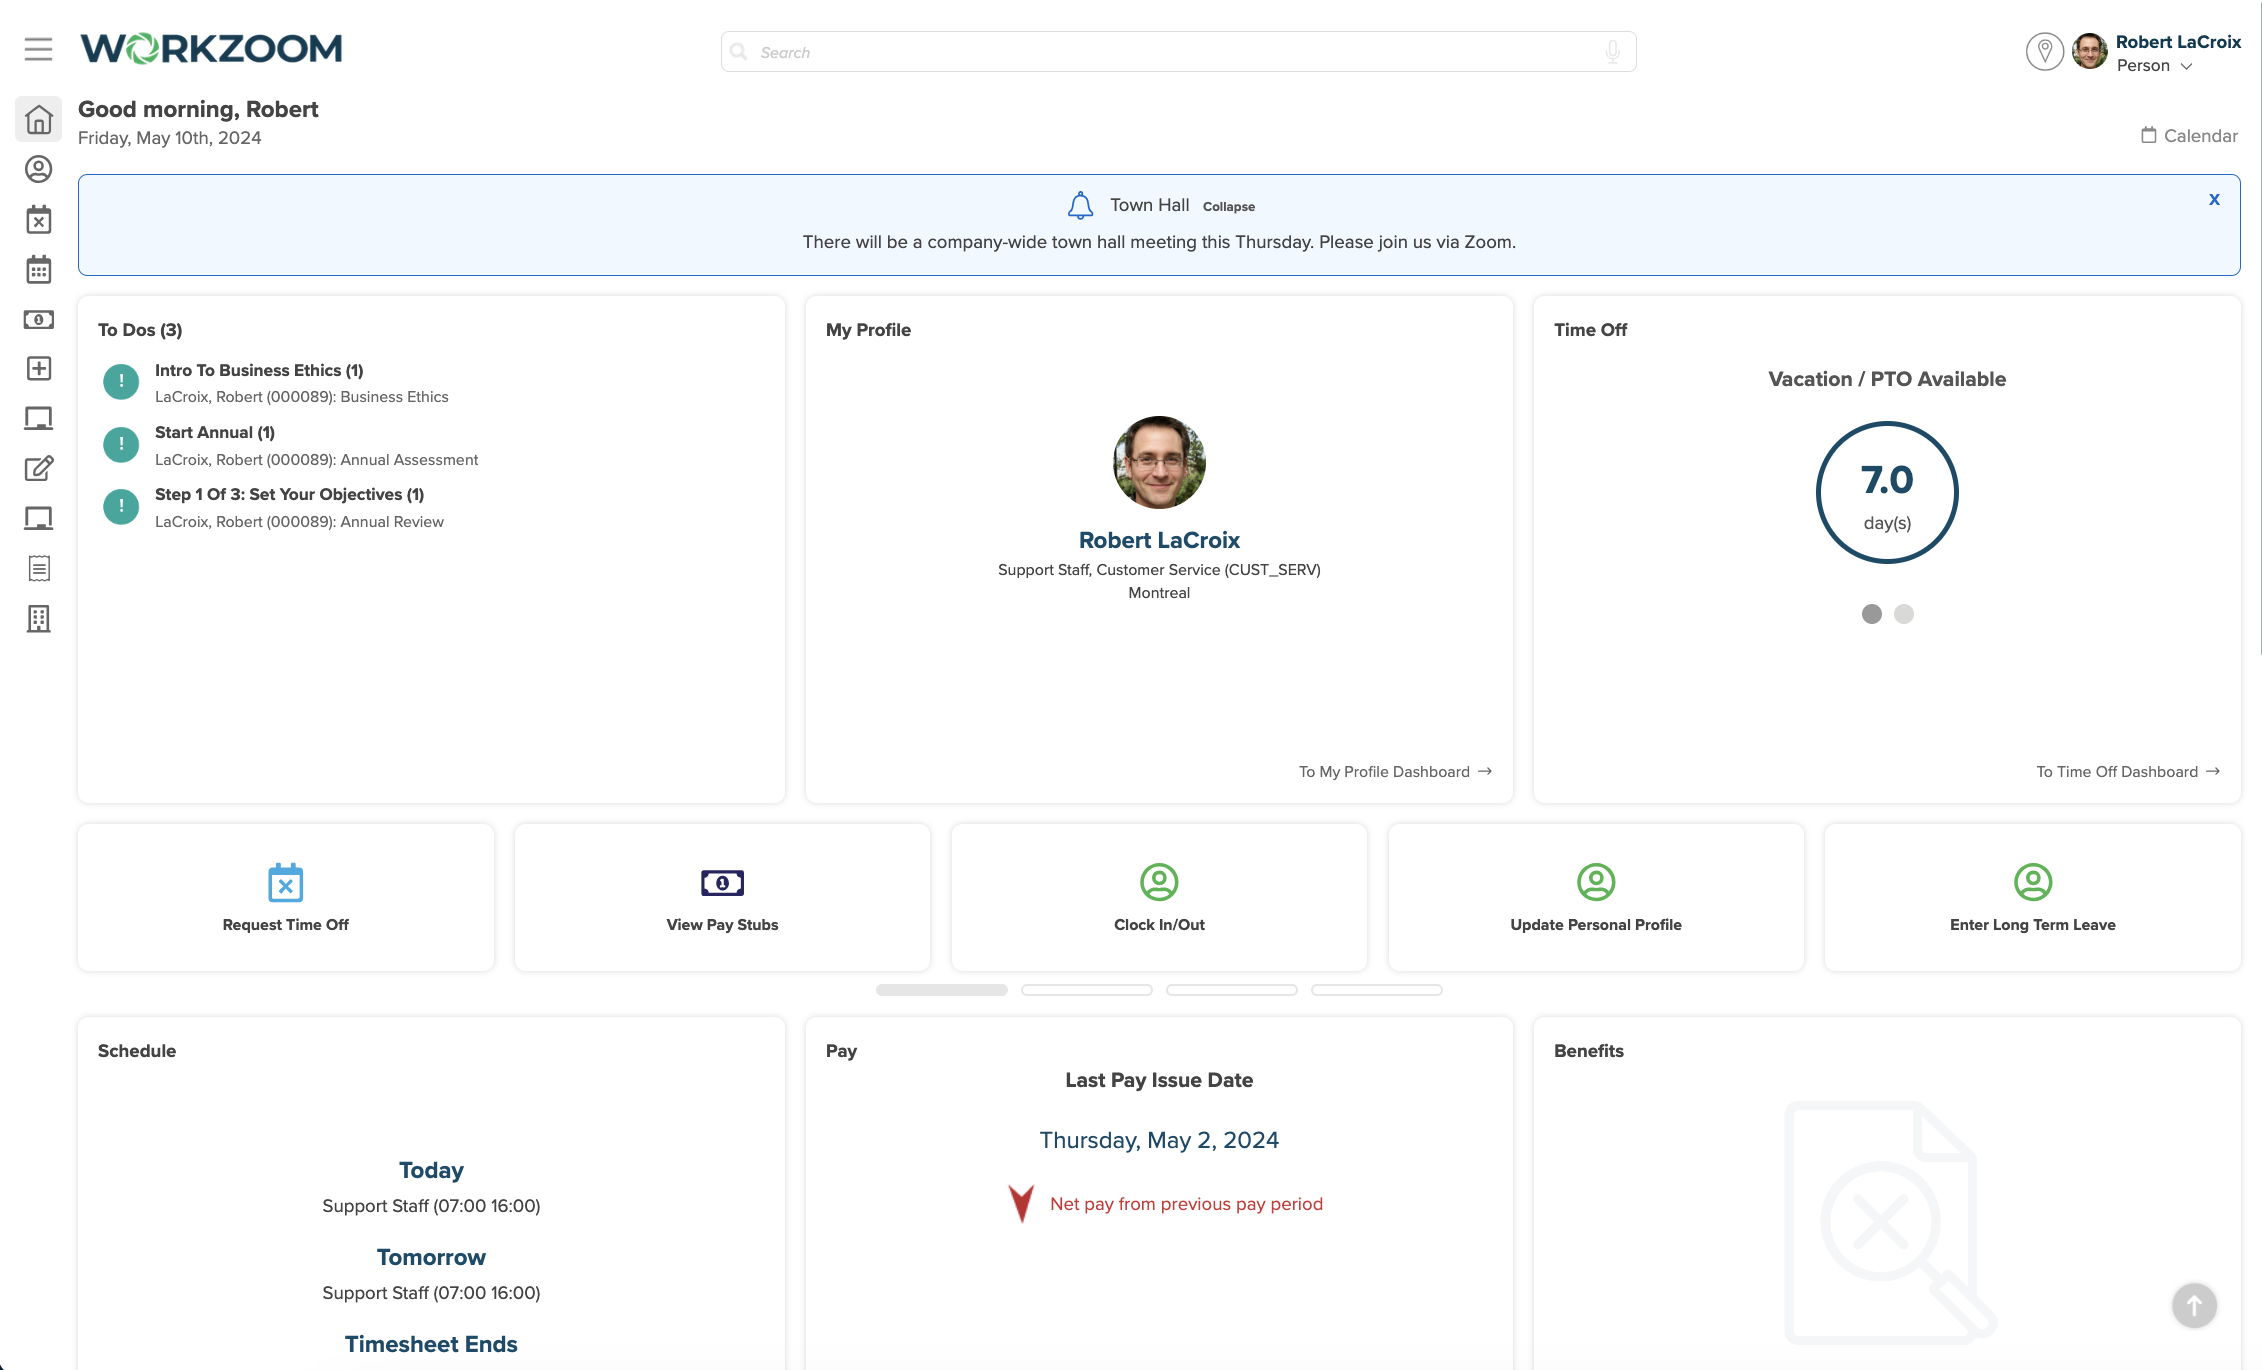2262x1370 pixels.
Task: Select the Clock In/Out icon
Action: click(1158, 882)
